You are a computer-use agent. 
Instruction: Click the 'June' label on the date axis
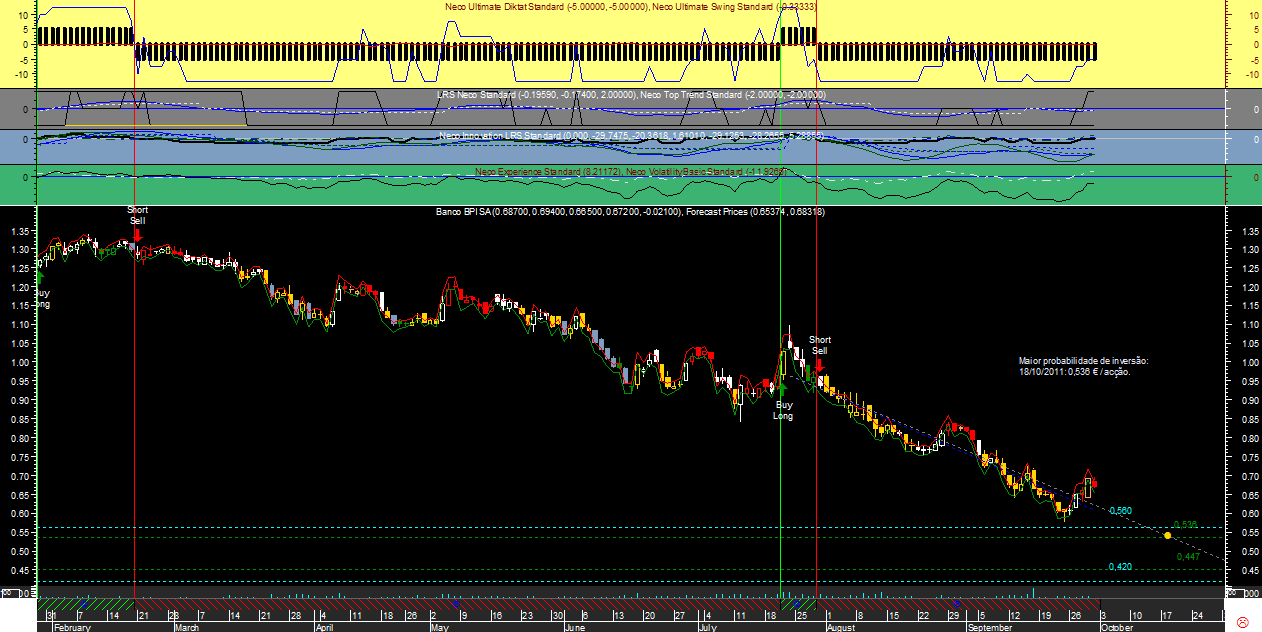tap(575, 627)
